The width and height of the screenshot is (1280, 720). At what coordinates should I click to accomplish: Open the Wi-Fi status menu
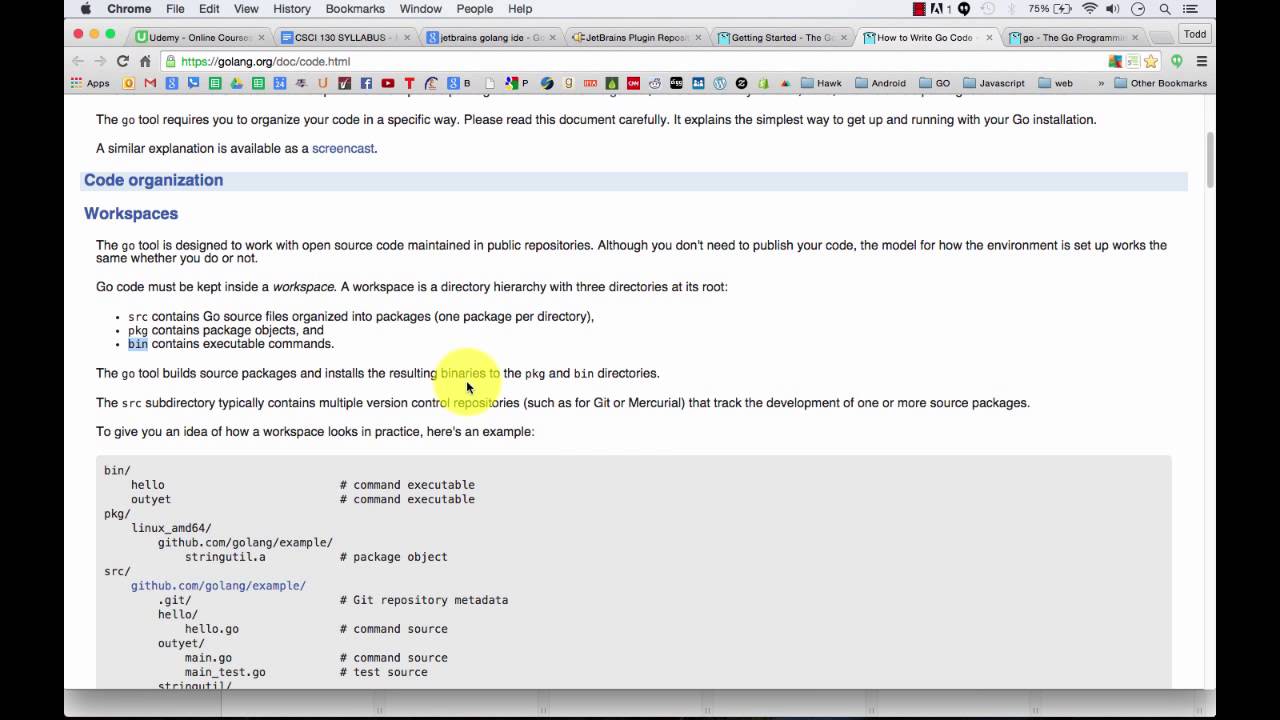coord(1089,9)
